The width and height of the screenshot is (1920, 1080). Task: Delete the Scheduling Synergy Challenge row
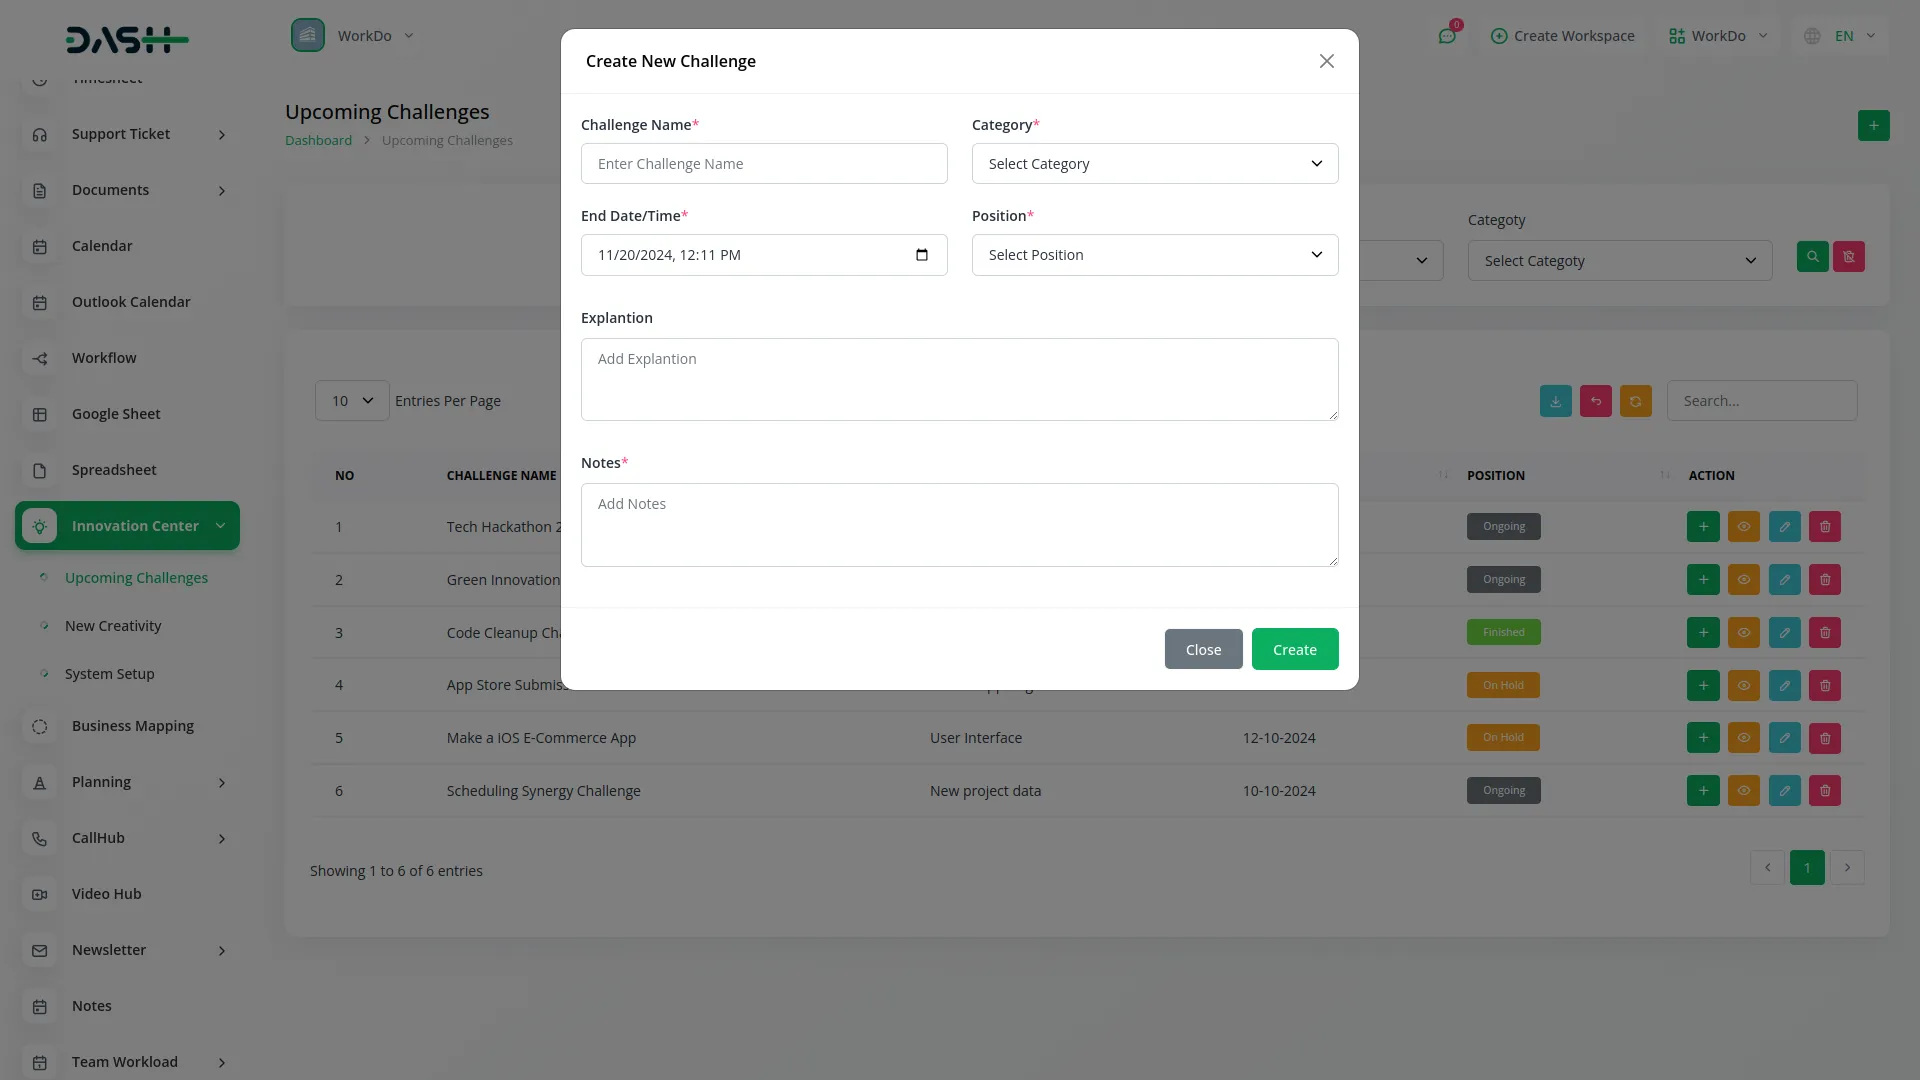[x=1824, y=791]
